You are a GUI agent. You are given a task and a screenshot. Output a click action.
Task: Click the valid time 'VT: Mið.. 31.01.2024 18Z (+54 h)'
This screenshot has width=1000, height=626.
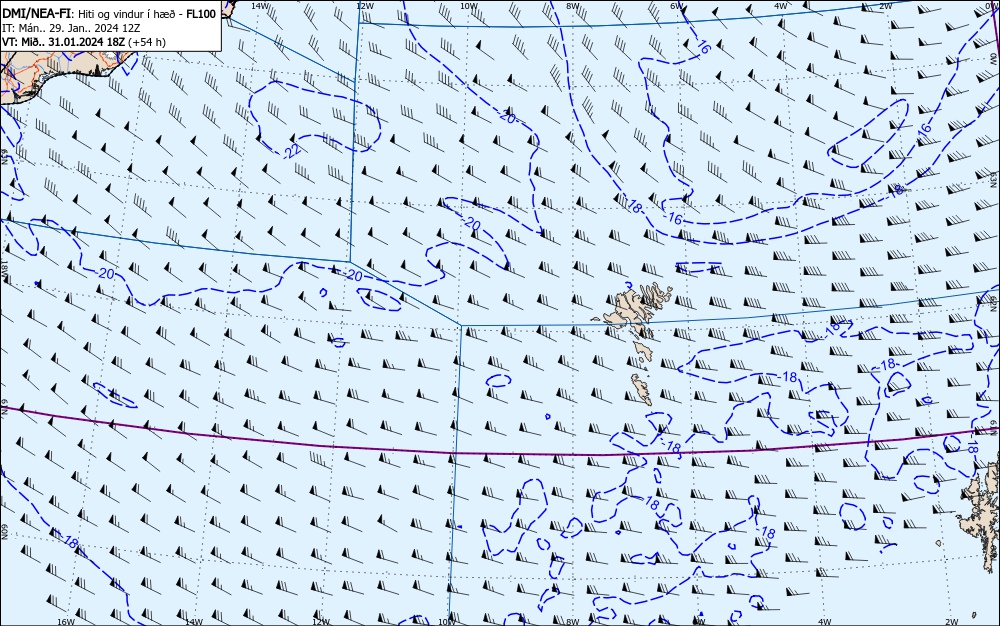point(84,42)
